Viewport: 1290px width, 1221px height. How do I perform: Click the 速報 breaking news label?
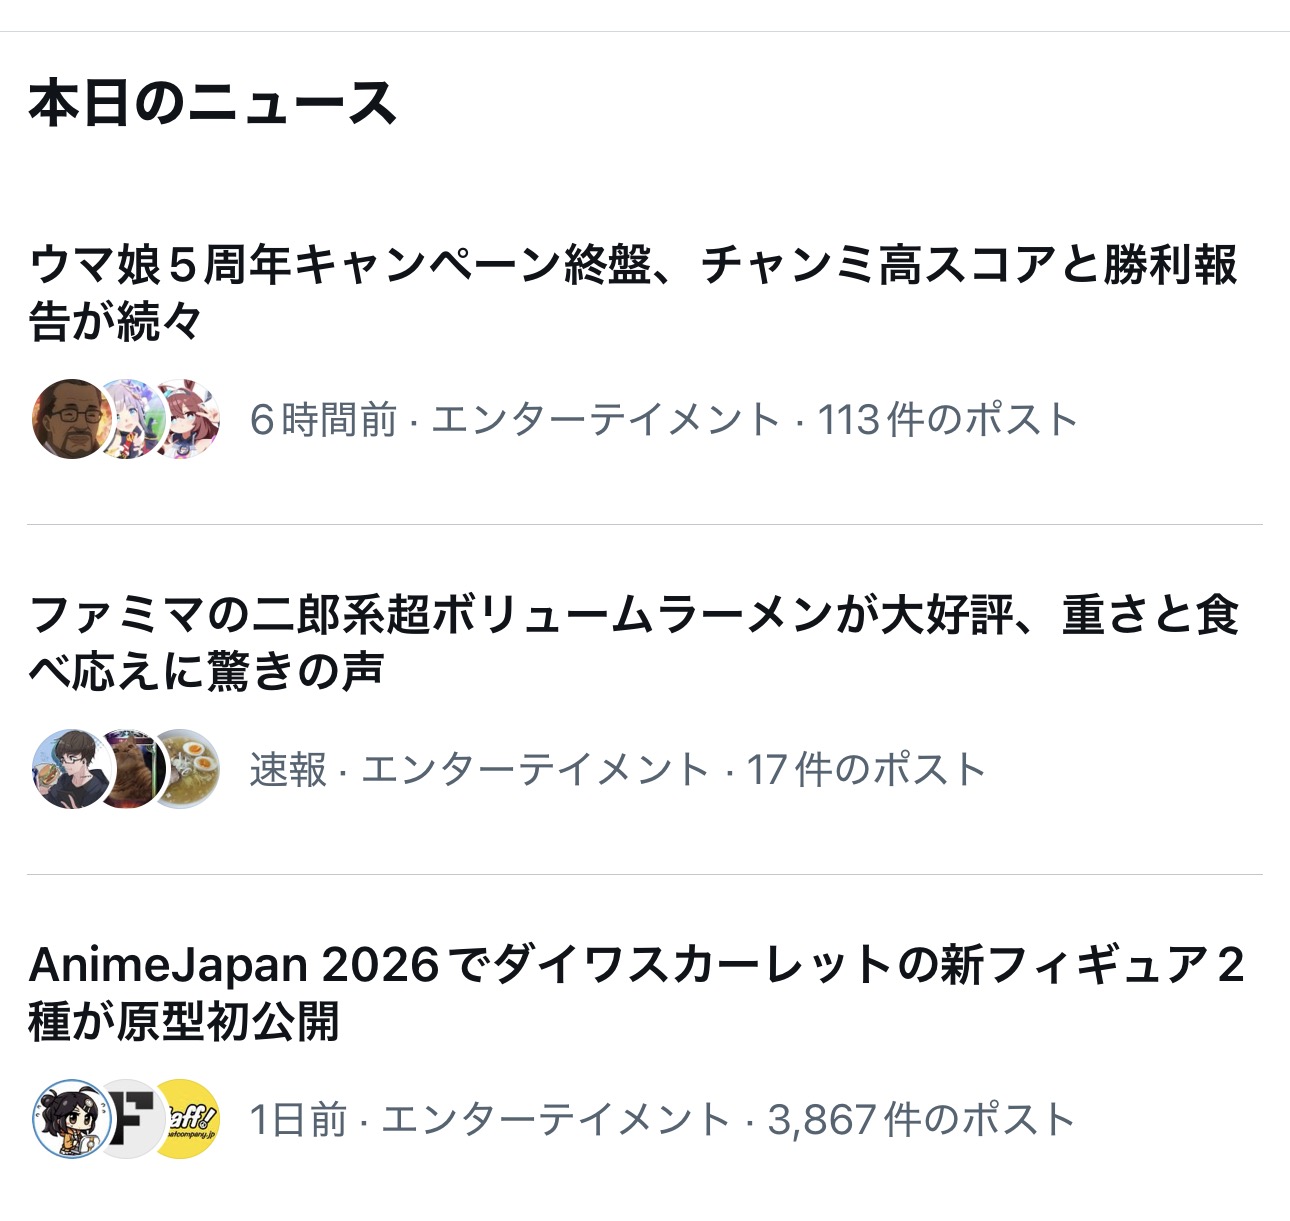coord(288,770)
